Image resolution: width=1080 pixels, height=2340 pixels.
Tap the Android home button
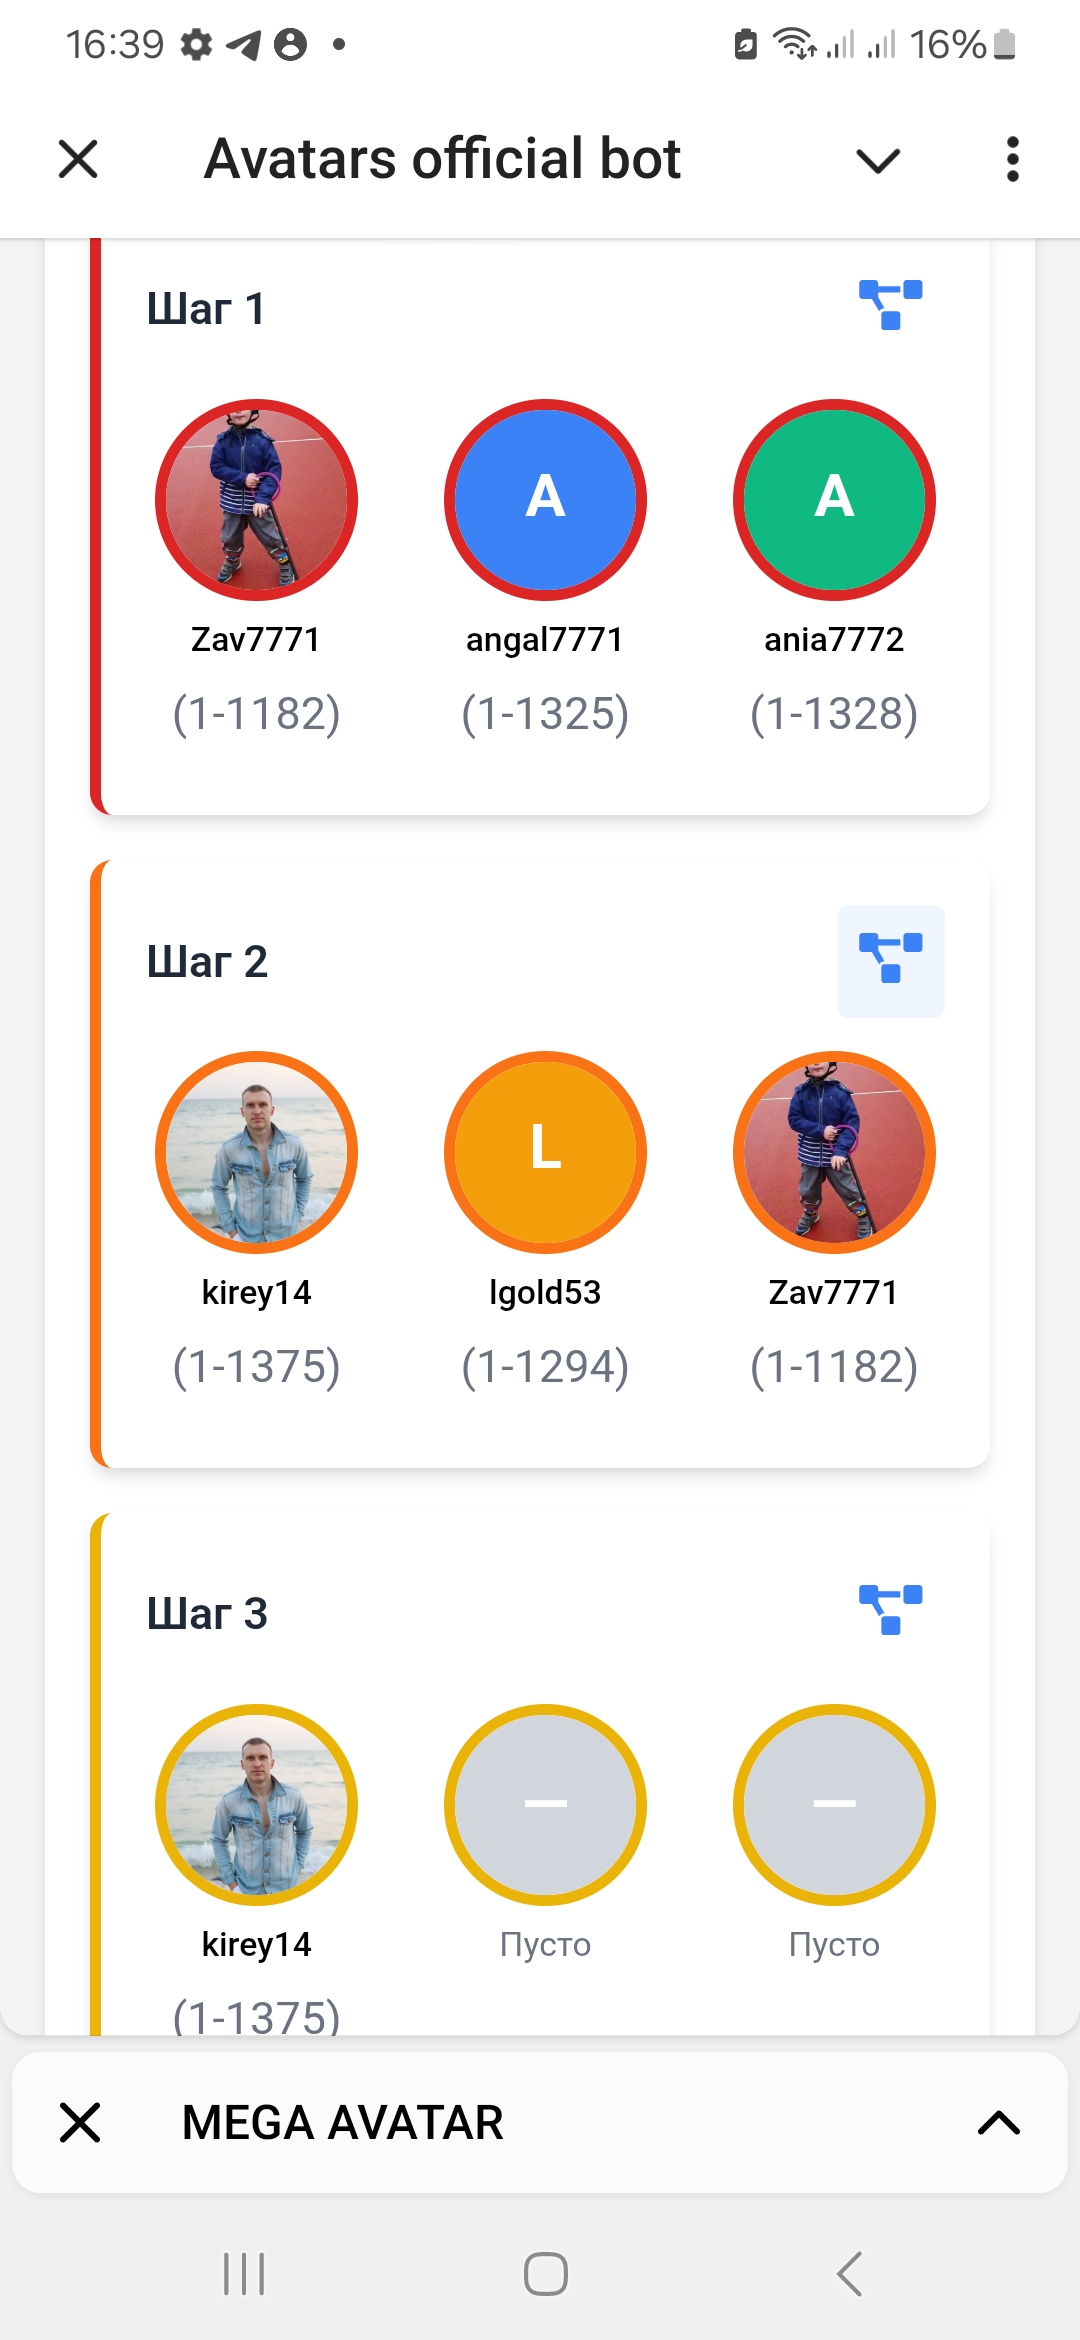[545, 2274]
